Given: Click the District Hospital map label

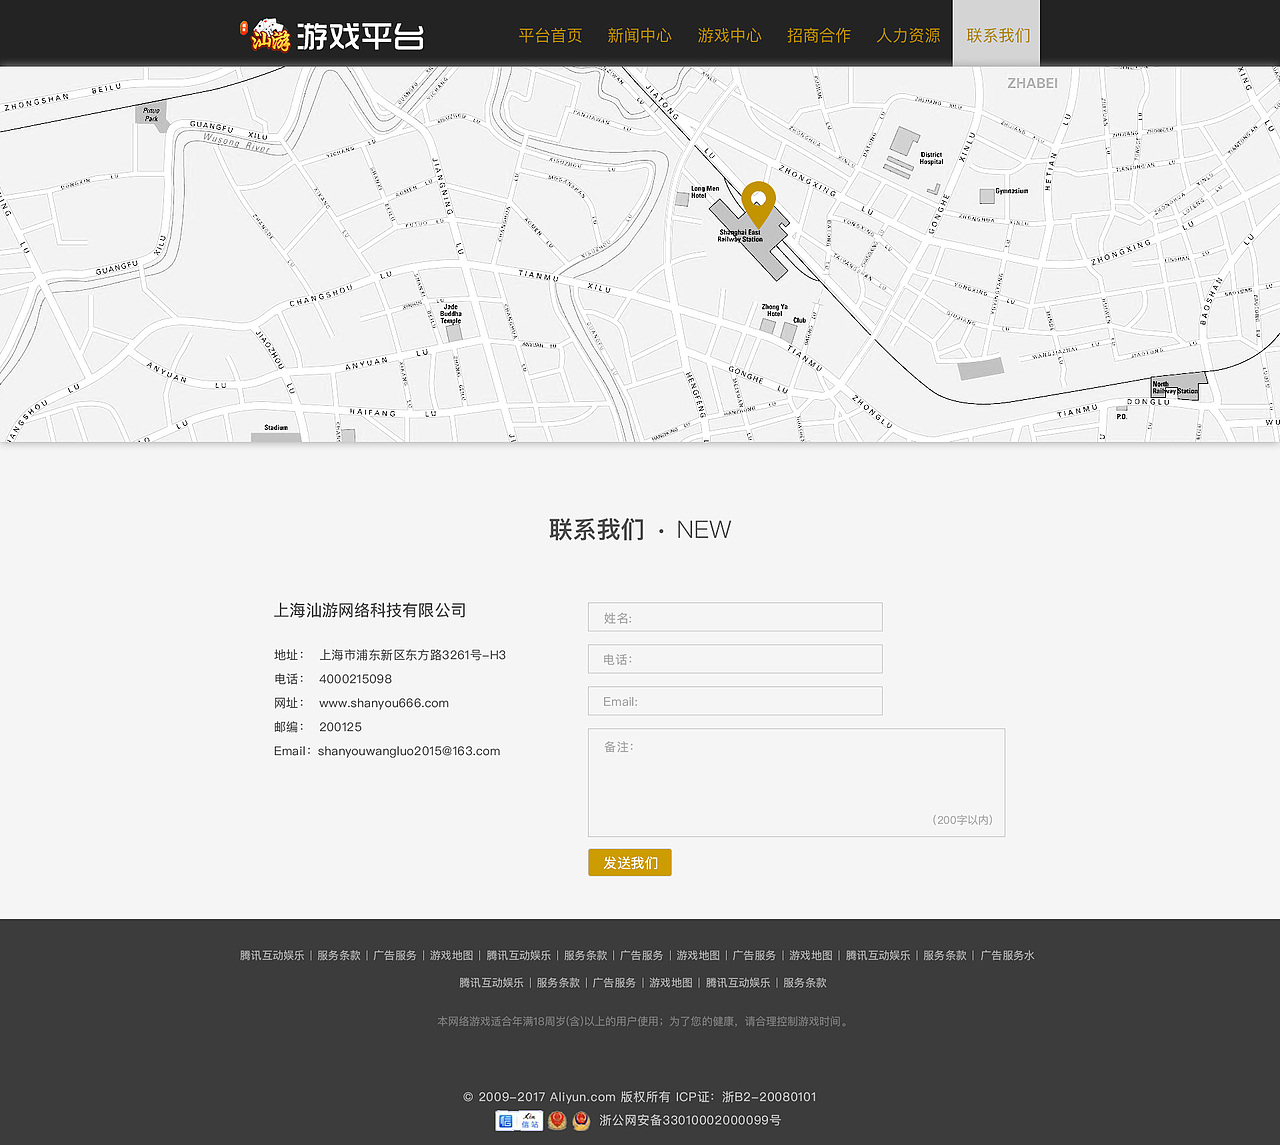Looking at the screenshot, I should (x=931, y=158).
